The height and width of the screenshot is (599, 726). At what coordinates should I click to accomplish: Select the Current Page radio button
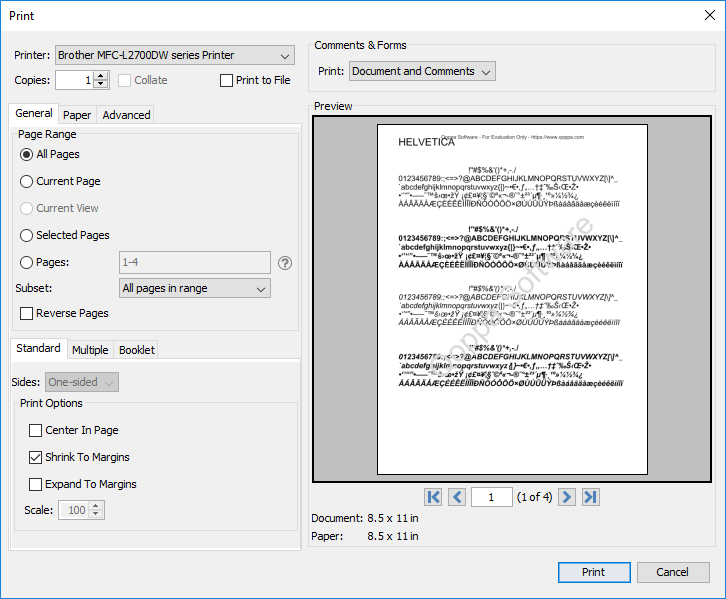[27, 181]
